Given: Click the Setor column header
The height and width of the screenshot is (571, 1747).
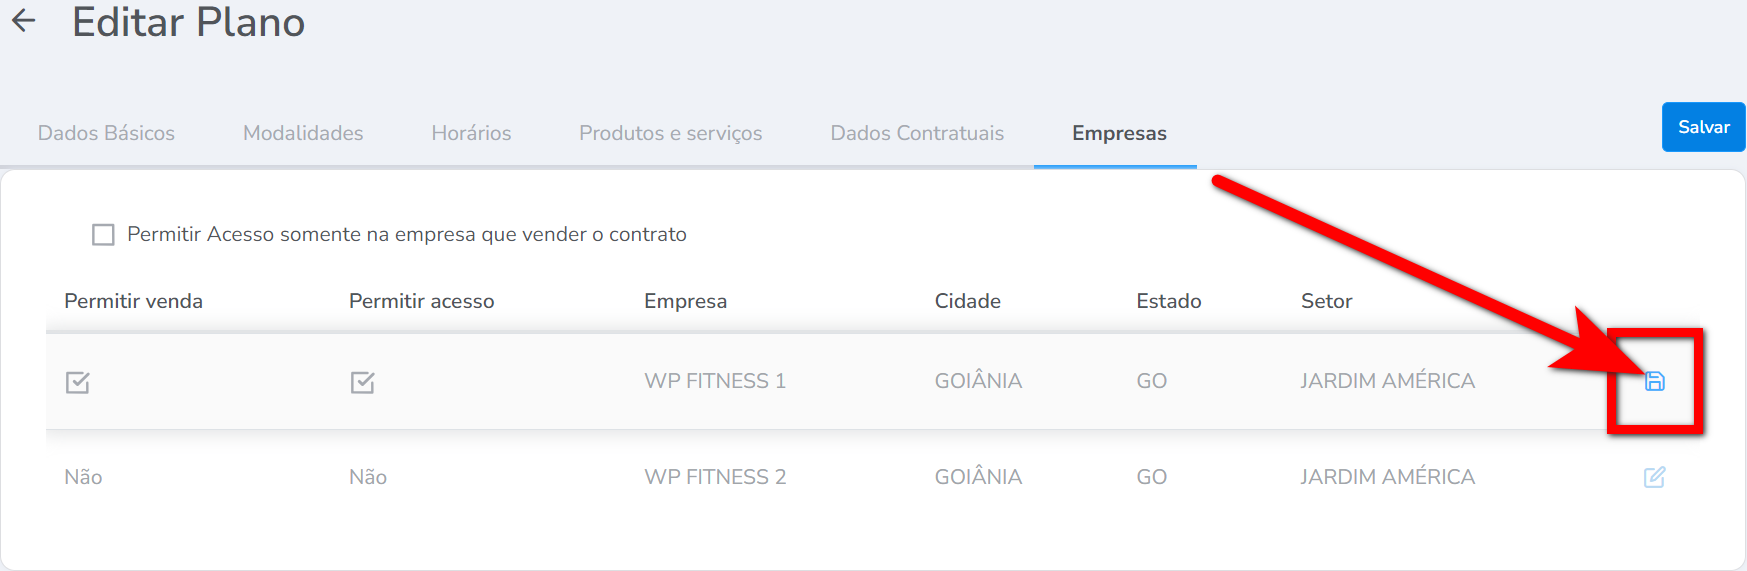Looking at the screenshot, I should 1326,301.
